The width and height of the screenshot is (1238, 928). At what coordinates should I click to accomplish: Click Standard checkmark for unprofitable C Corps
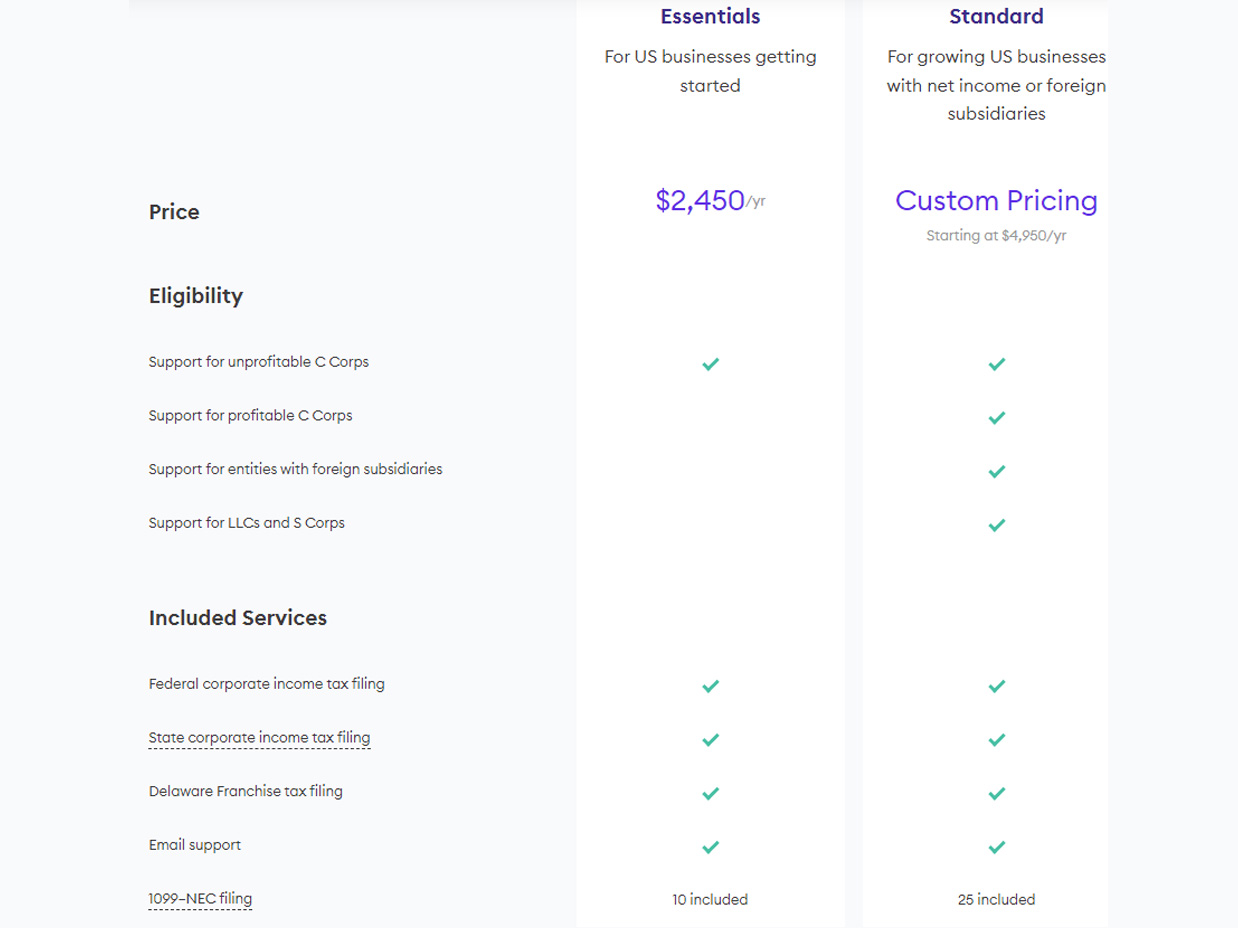[996, 364]
